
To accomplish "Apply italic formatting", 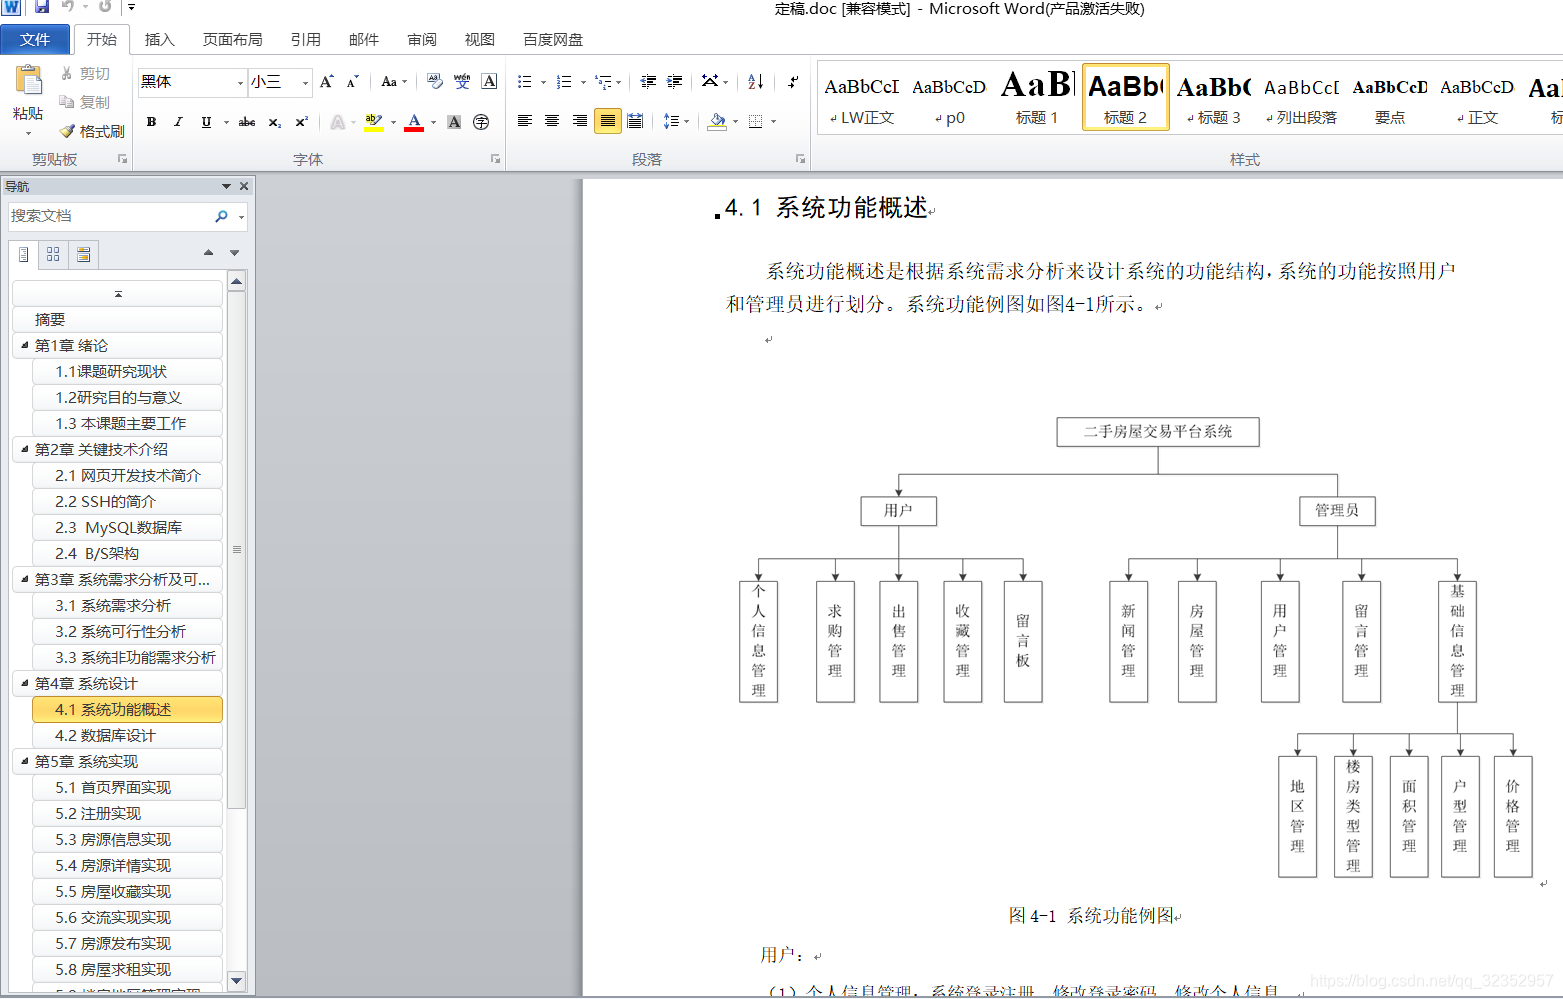I will pyautogui.click(x=178, y=122).
